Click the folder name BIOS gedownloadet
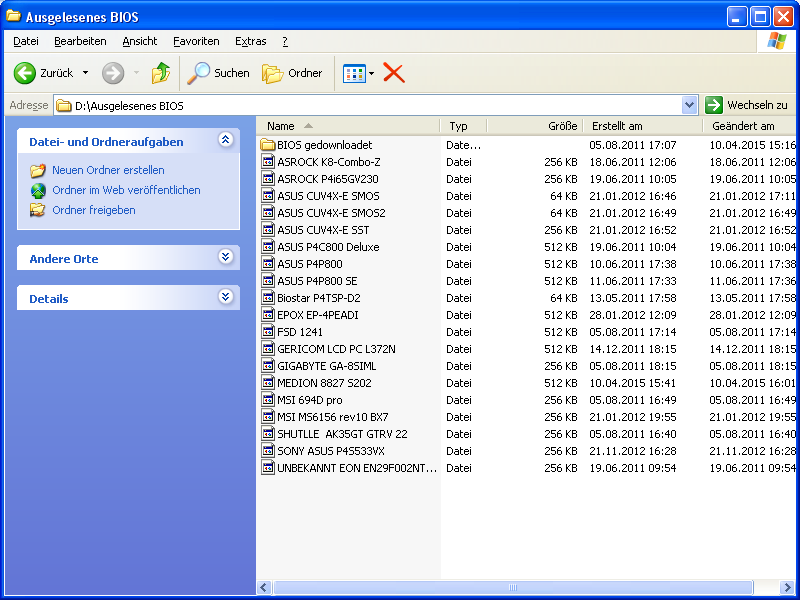Image resolution: width=800 pixels, height=600 pixels. point(324,145)
